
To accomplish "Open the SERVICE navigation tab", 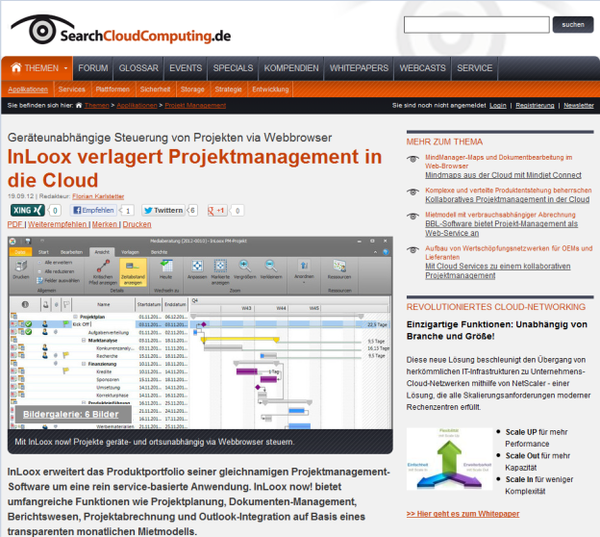I will tap(474, 68).
